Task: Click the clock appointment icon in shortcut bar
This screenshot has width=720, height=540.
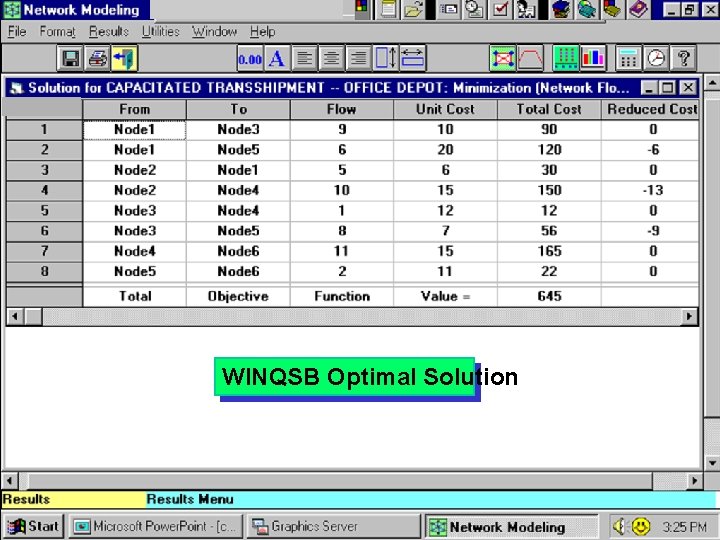Action: (x=474, y=9)
